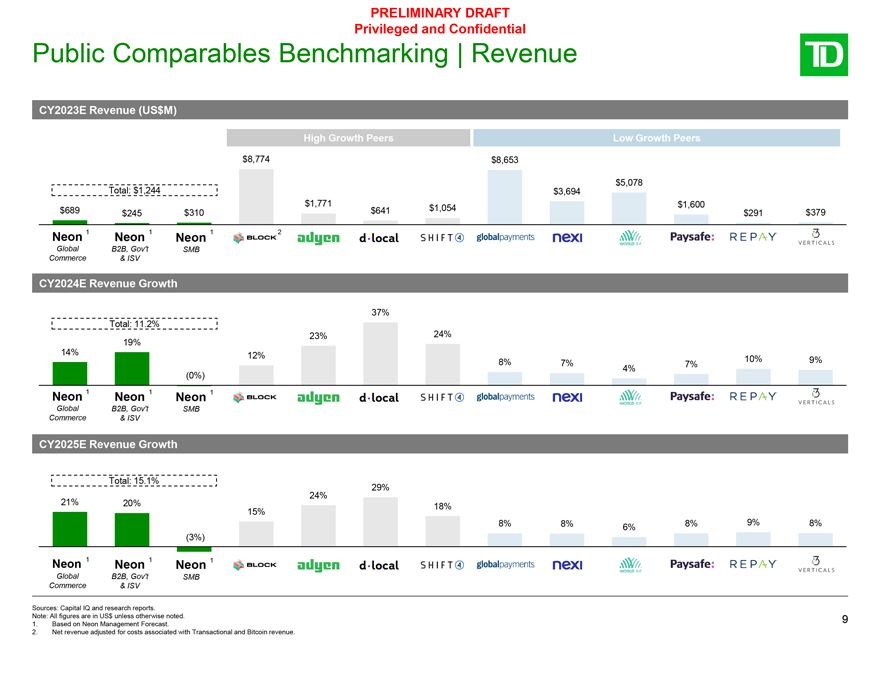Click Shift4 logo in CY2024E Growth row
880x680 pixels.
click(442, 397)
